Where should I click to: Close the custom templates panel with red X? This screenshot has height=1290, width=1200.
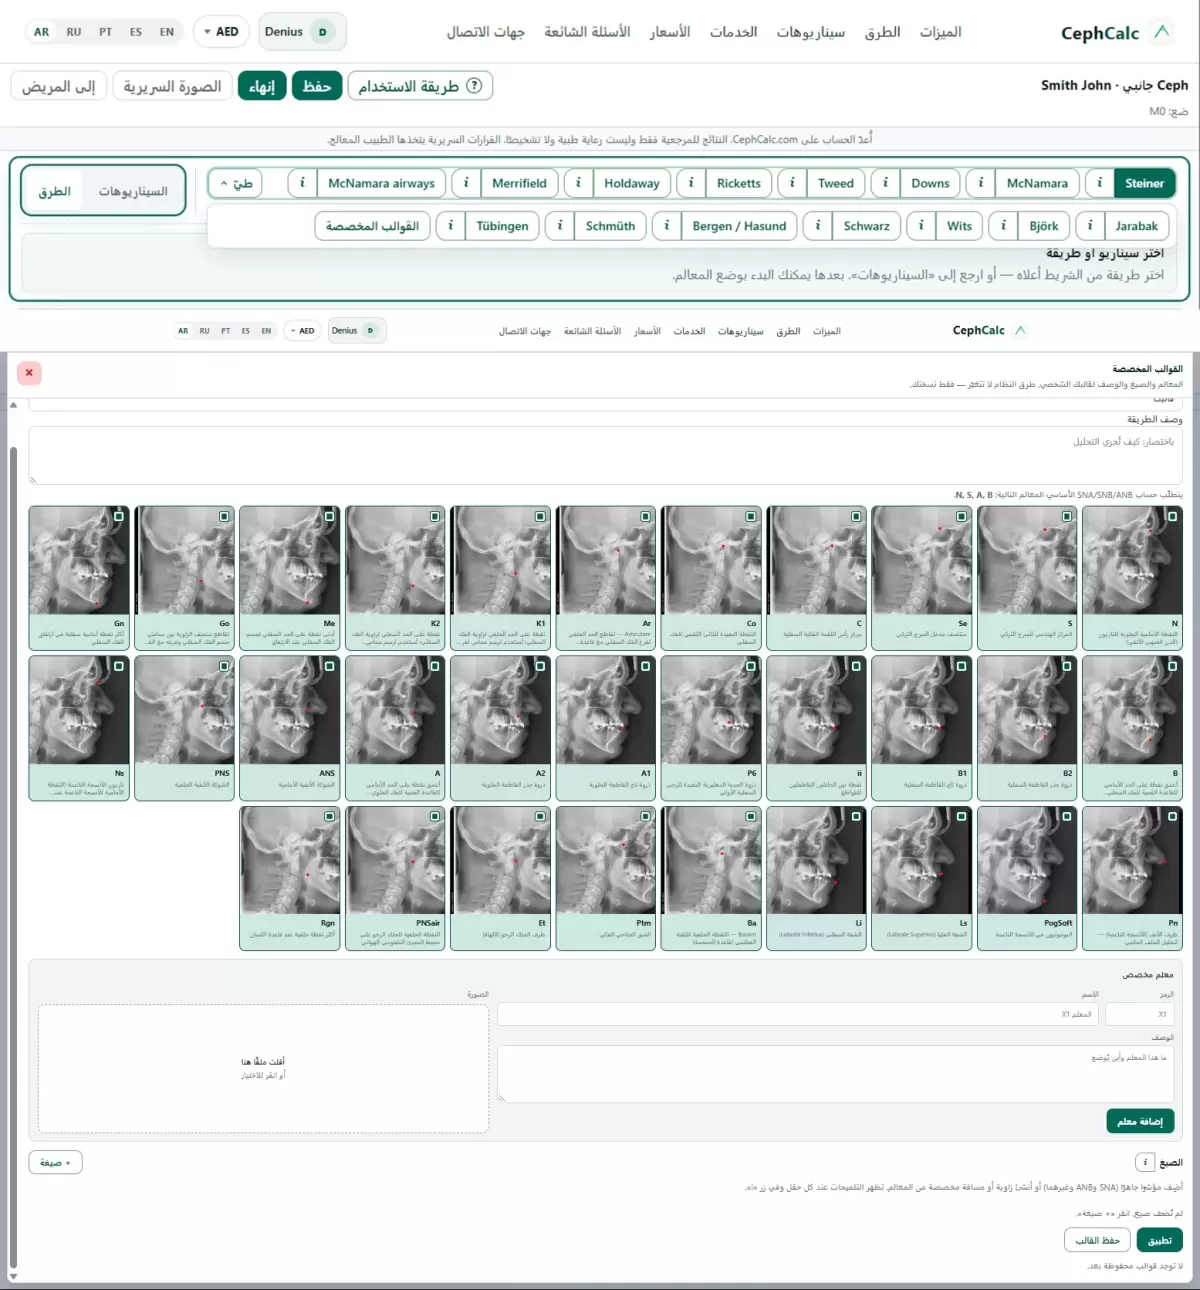point(29,373)
